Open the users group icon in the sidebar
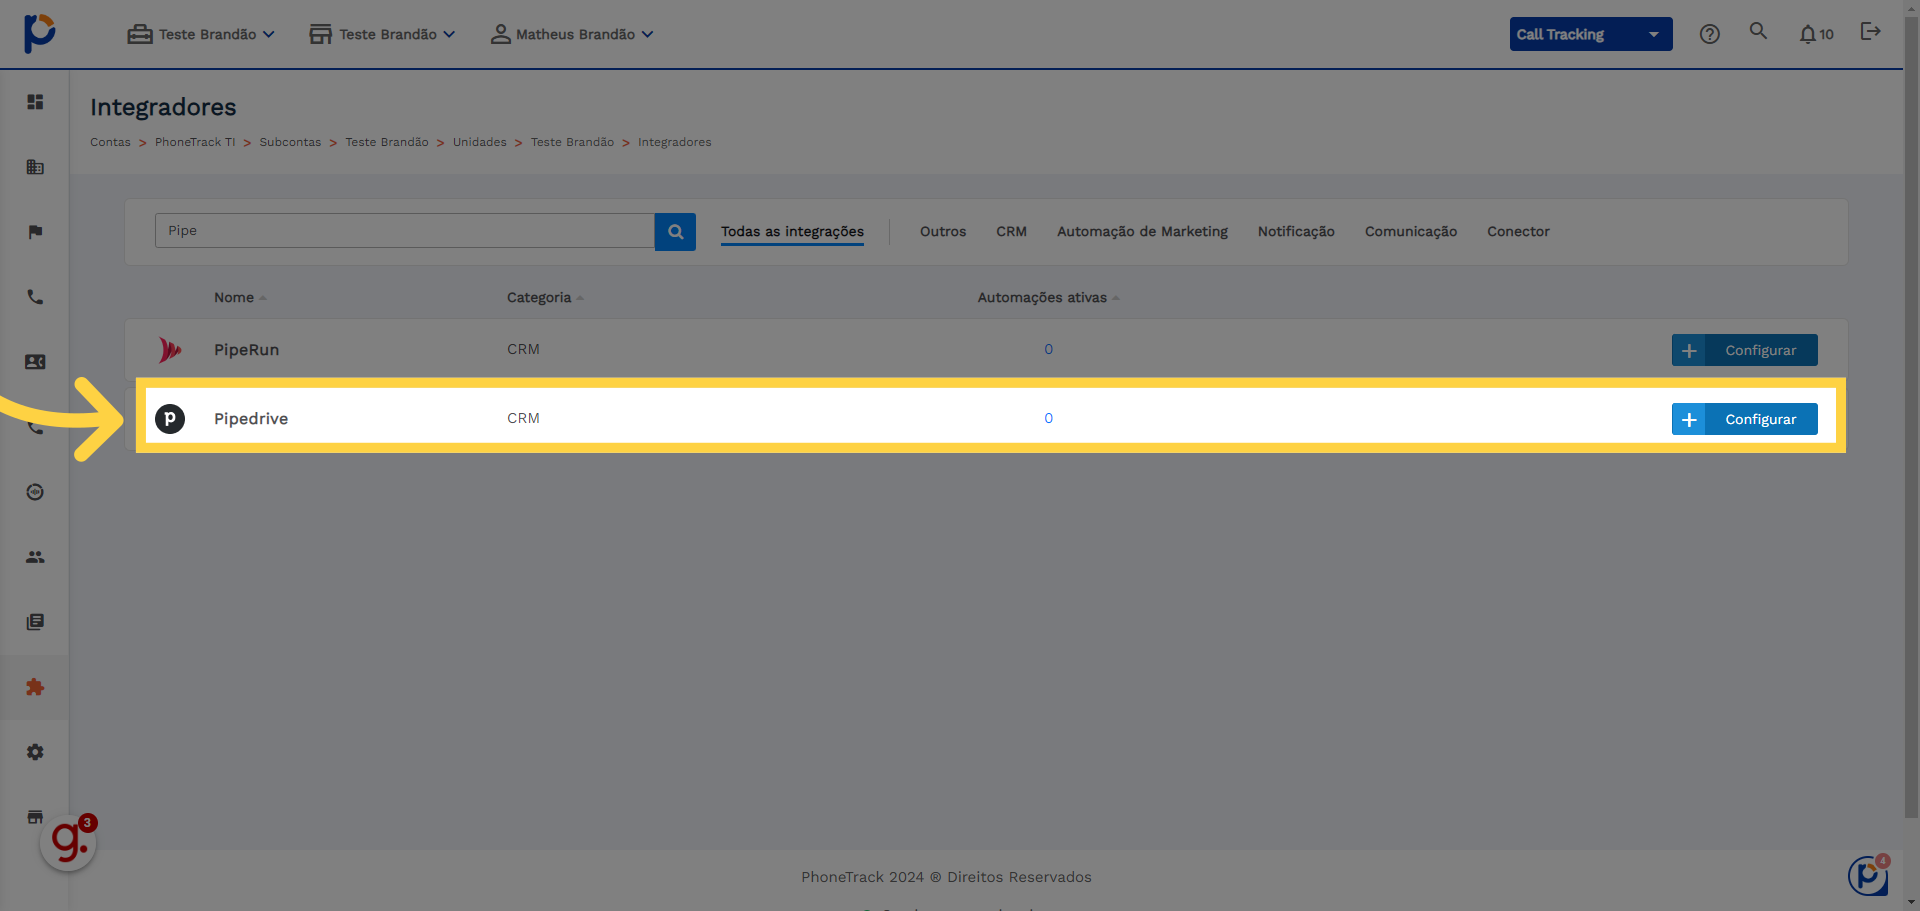Viewport: 1920px width, 911px height. [x=35, y=557]
